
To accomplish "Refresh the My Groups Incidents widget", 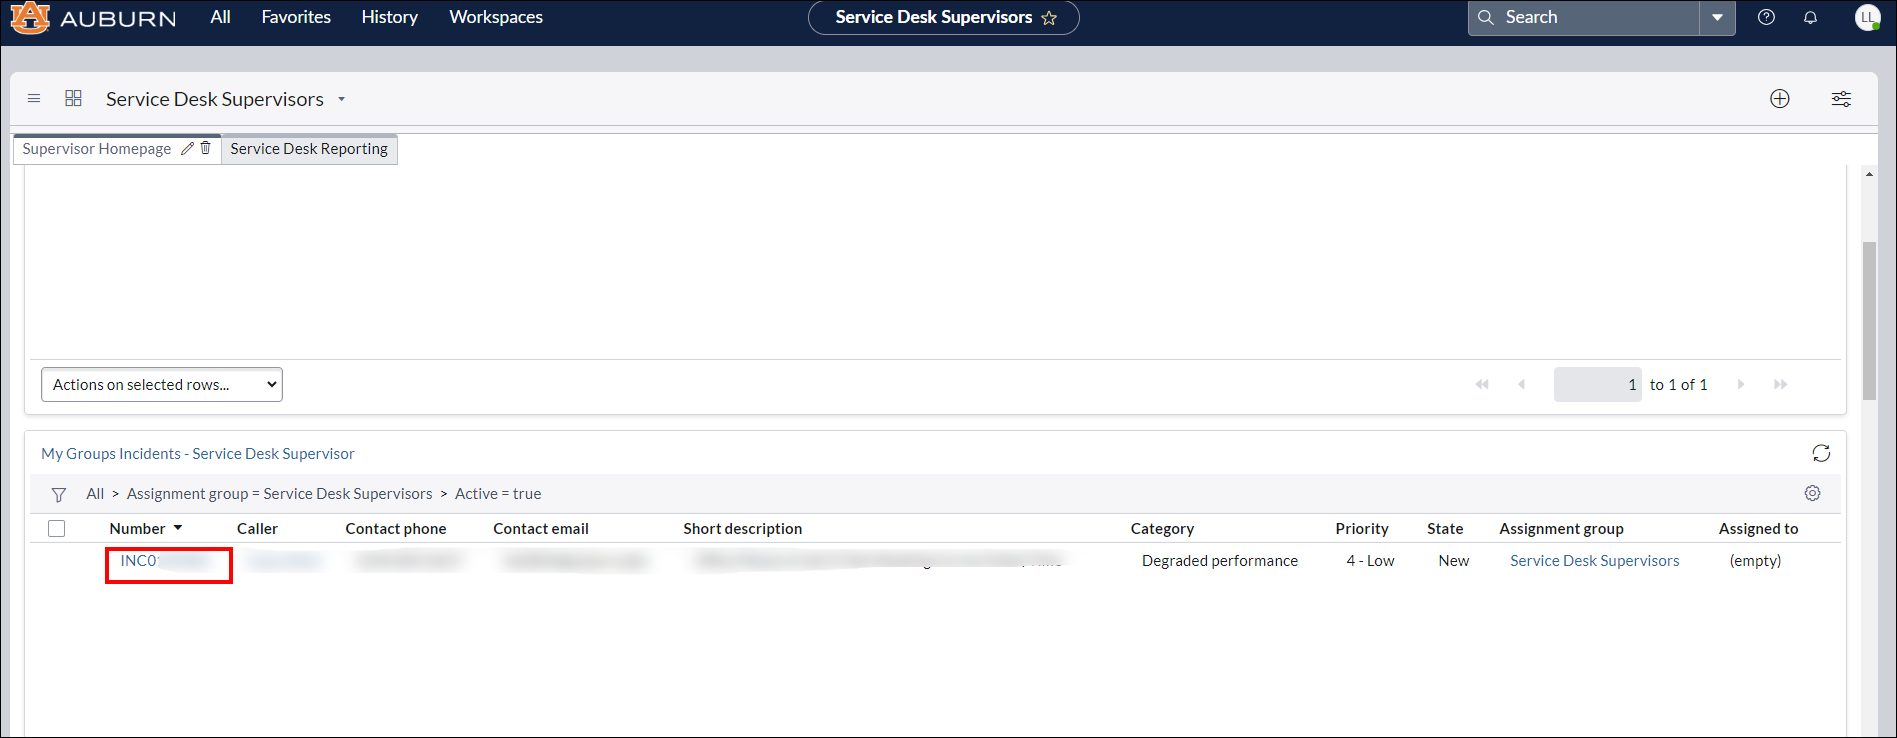I will point(1821,454).
